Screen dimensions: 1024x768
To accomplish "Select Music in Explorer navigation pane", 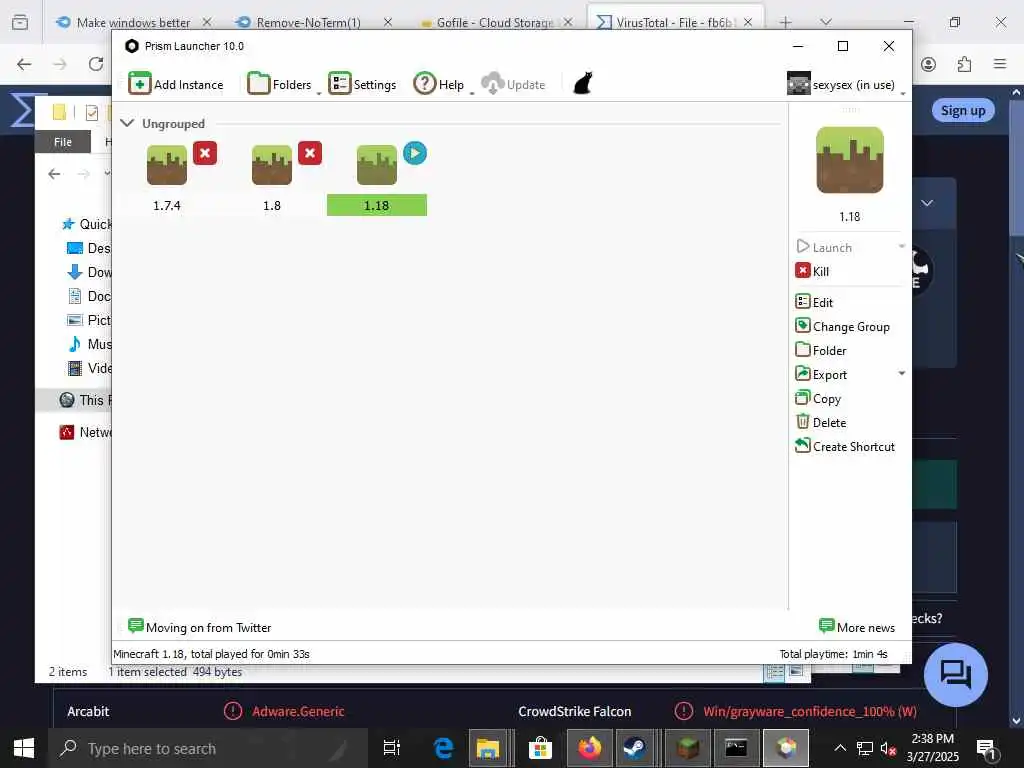I will pos(89,344).
